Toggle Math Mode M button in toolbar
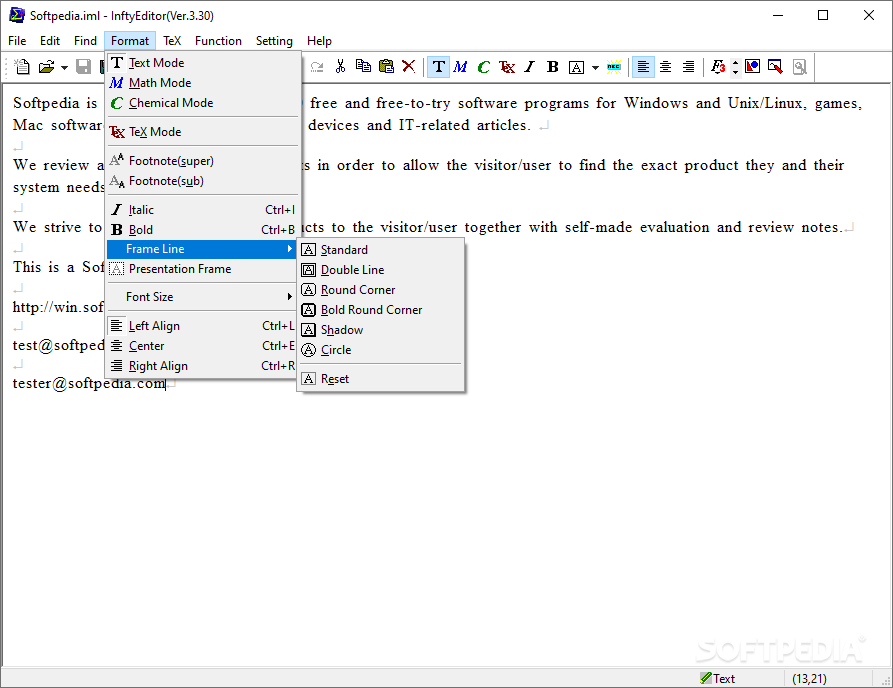Viewport: 893px width, 688px height. point(461,67)
